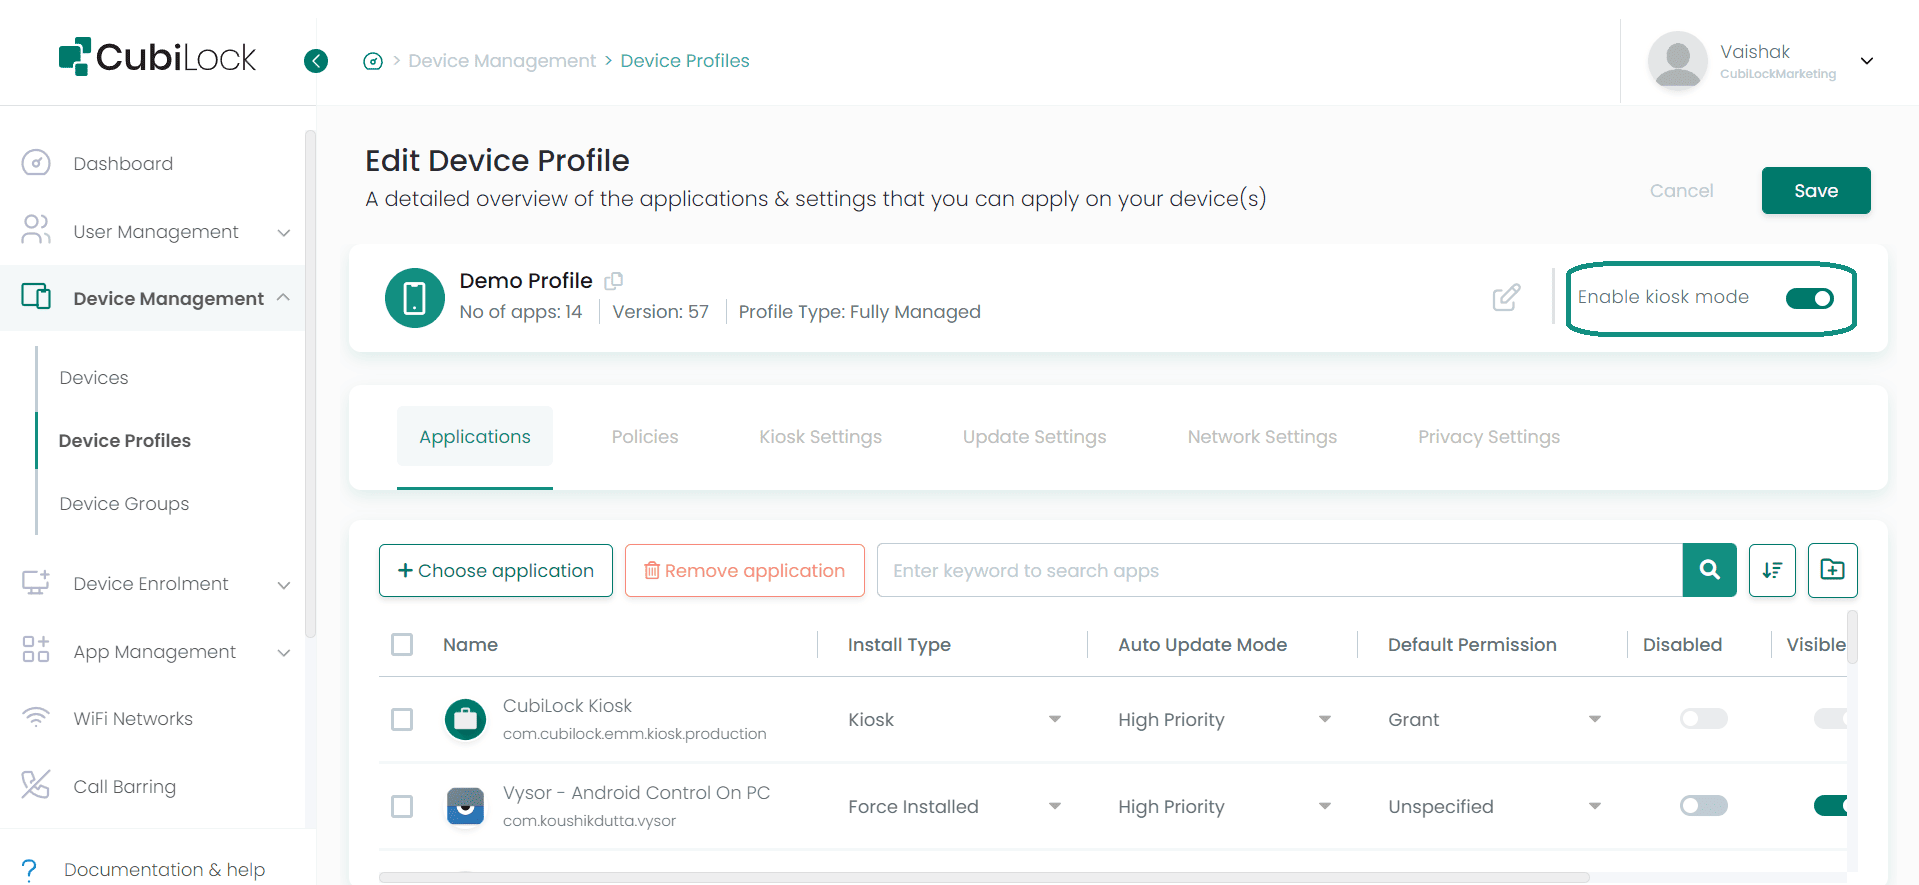Open Dashboard from the sidebar
This screenshot has height=885, width=1919.
point(123,163)
